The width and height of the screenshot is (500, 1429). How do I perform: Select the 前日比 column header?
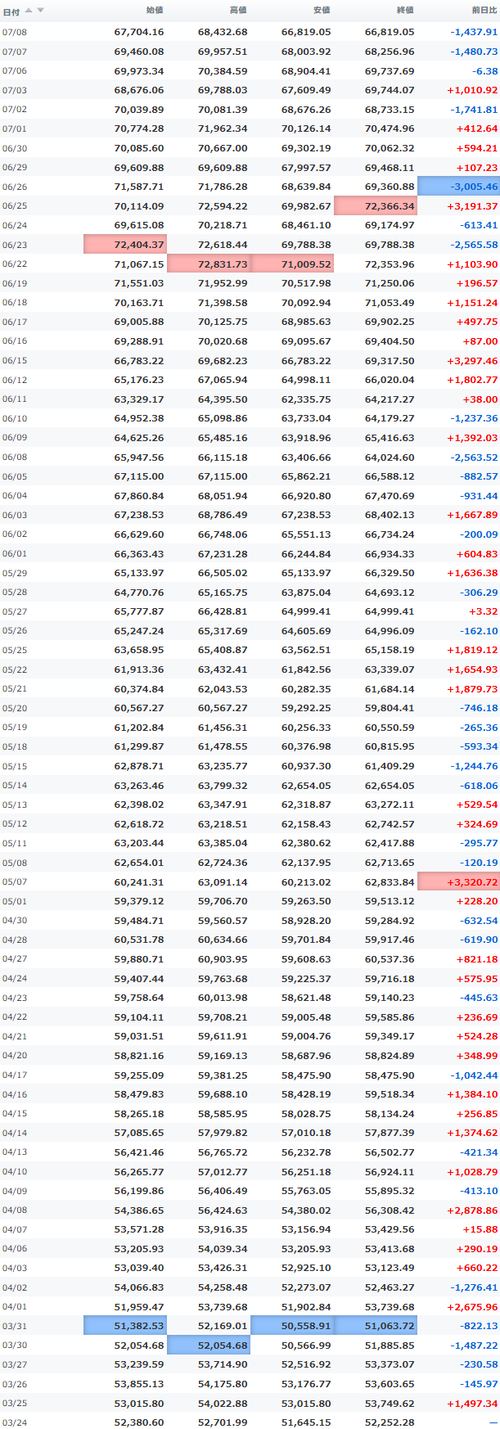(484, 11)
